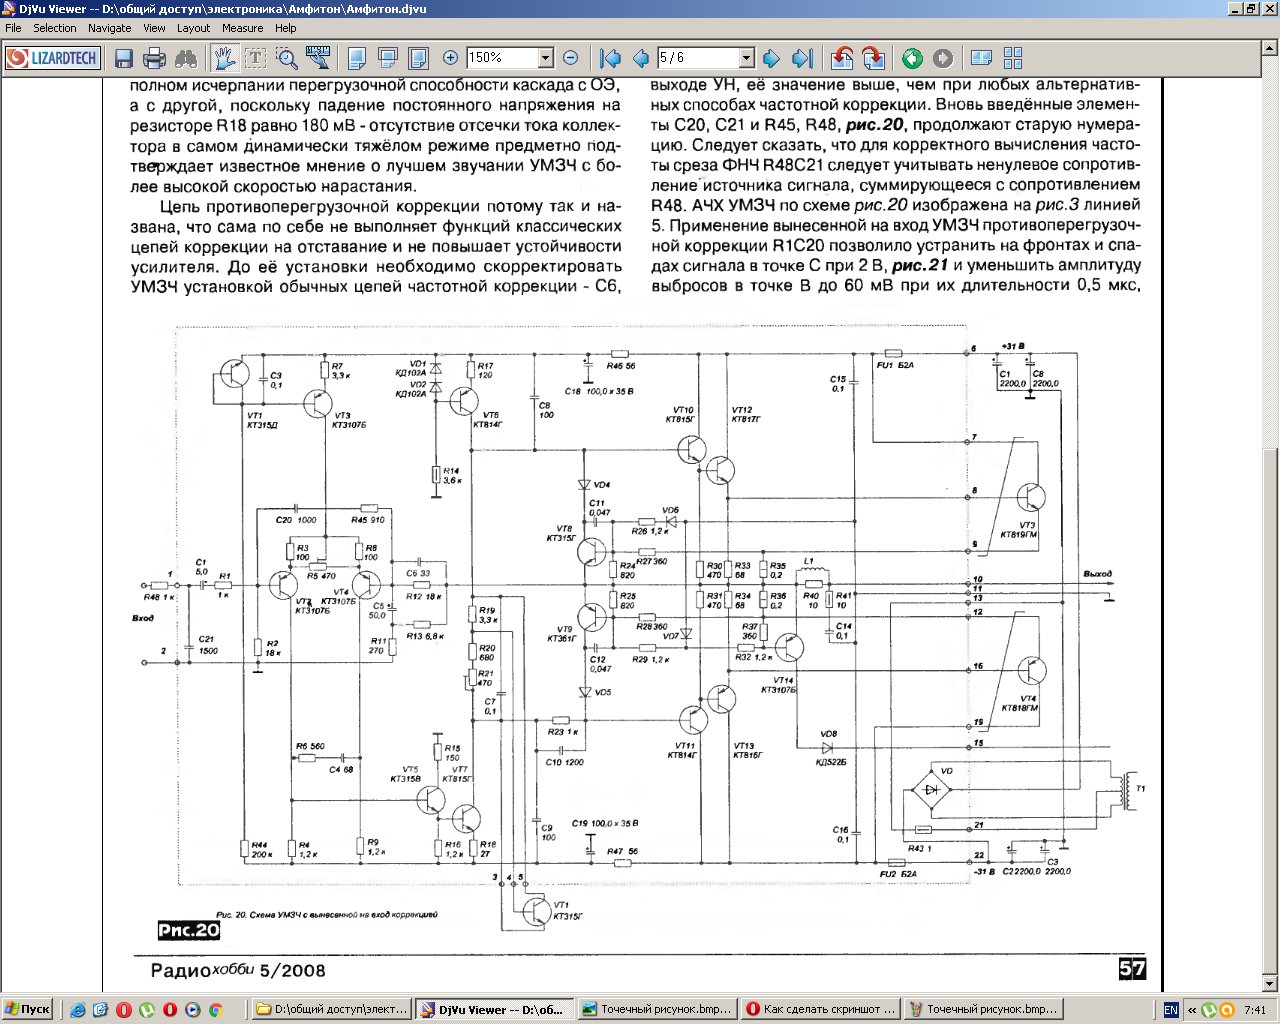Open the Navigate menu
This screenshot has width=1280, height=1024.
point(110,28)
